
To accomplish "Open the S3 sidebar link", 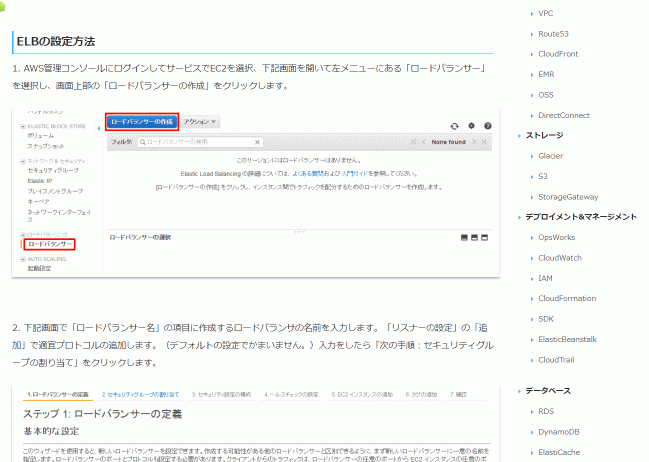I will point(543,176).
